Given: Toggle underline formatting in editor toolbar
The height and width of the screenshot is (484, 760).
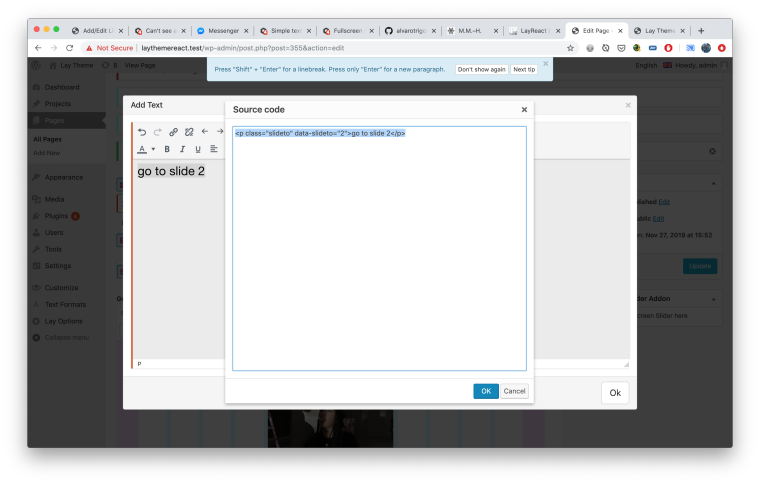Looking at the screenshot, I should click(197, 149).
